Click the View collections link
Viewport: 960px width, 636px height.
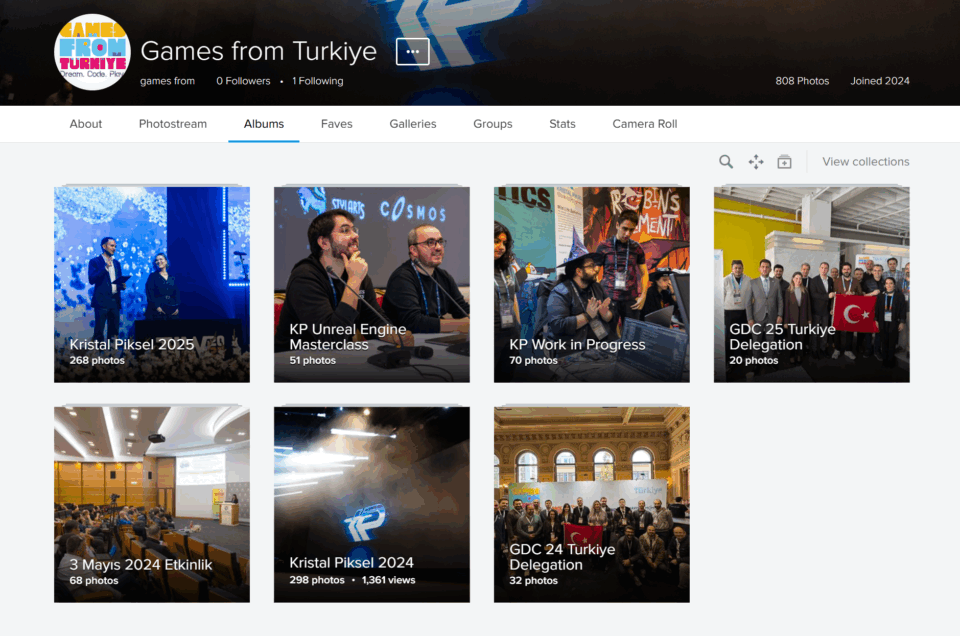tap(866, 162)
